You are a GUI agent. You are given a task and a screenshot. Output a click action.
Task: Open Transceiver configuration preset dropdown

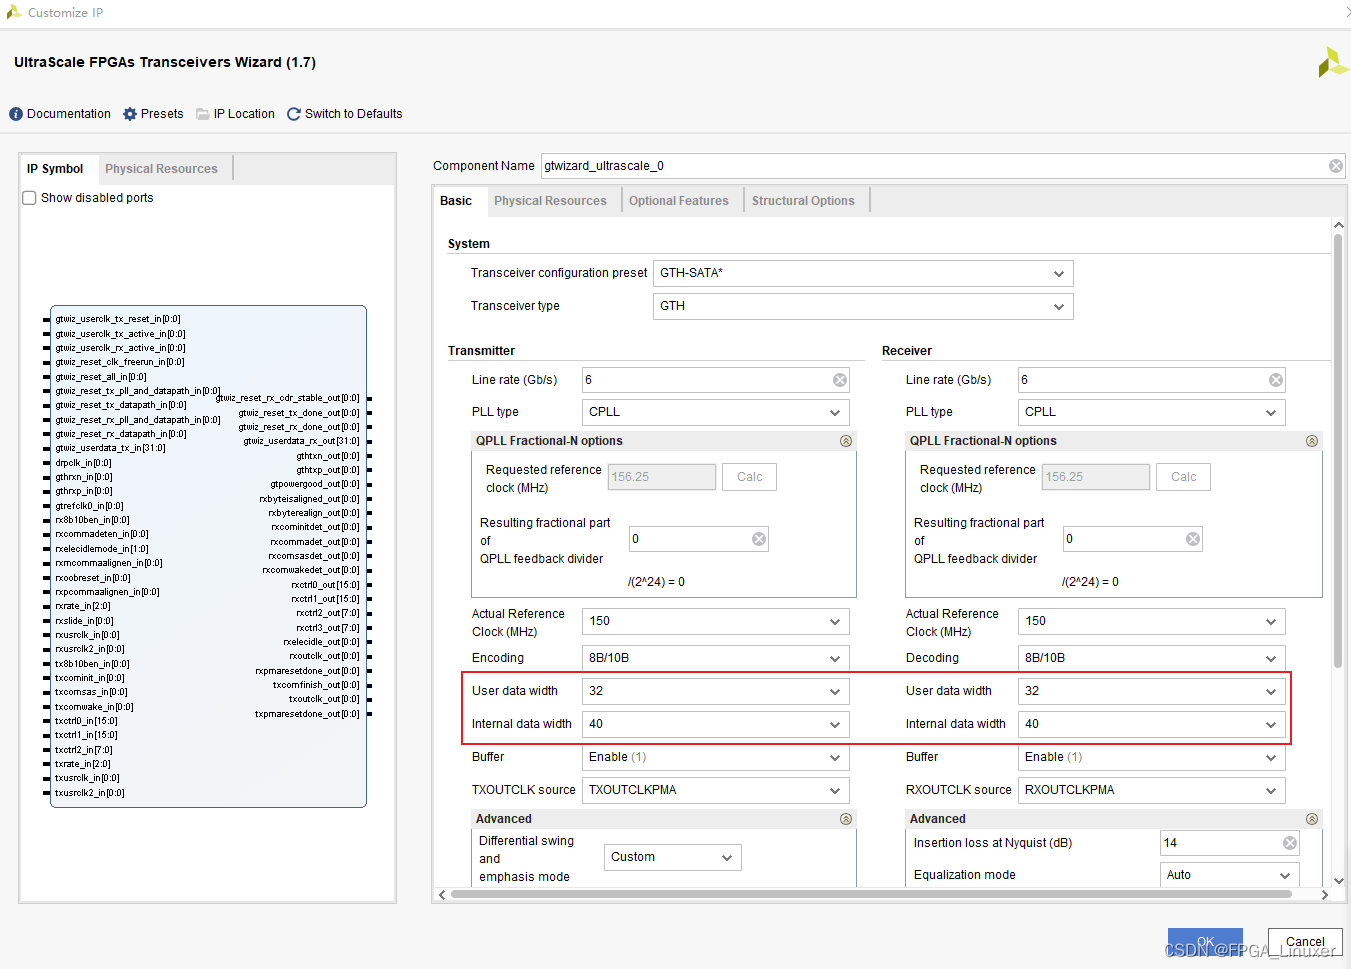point(863,273)
